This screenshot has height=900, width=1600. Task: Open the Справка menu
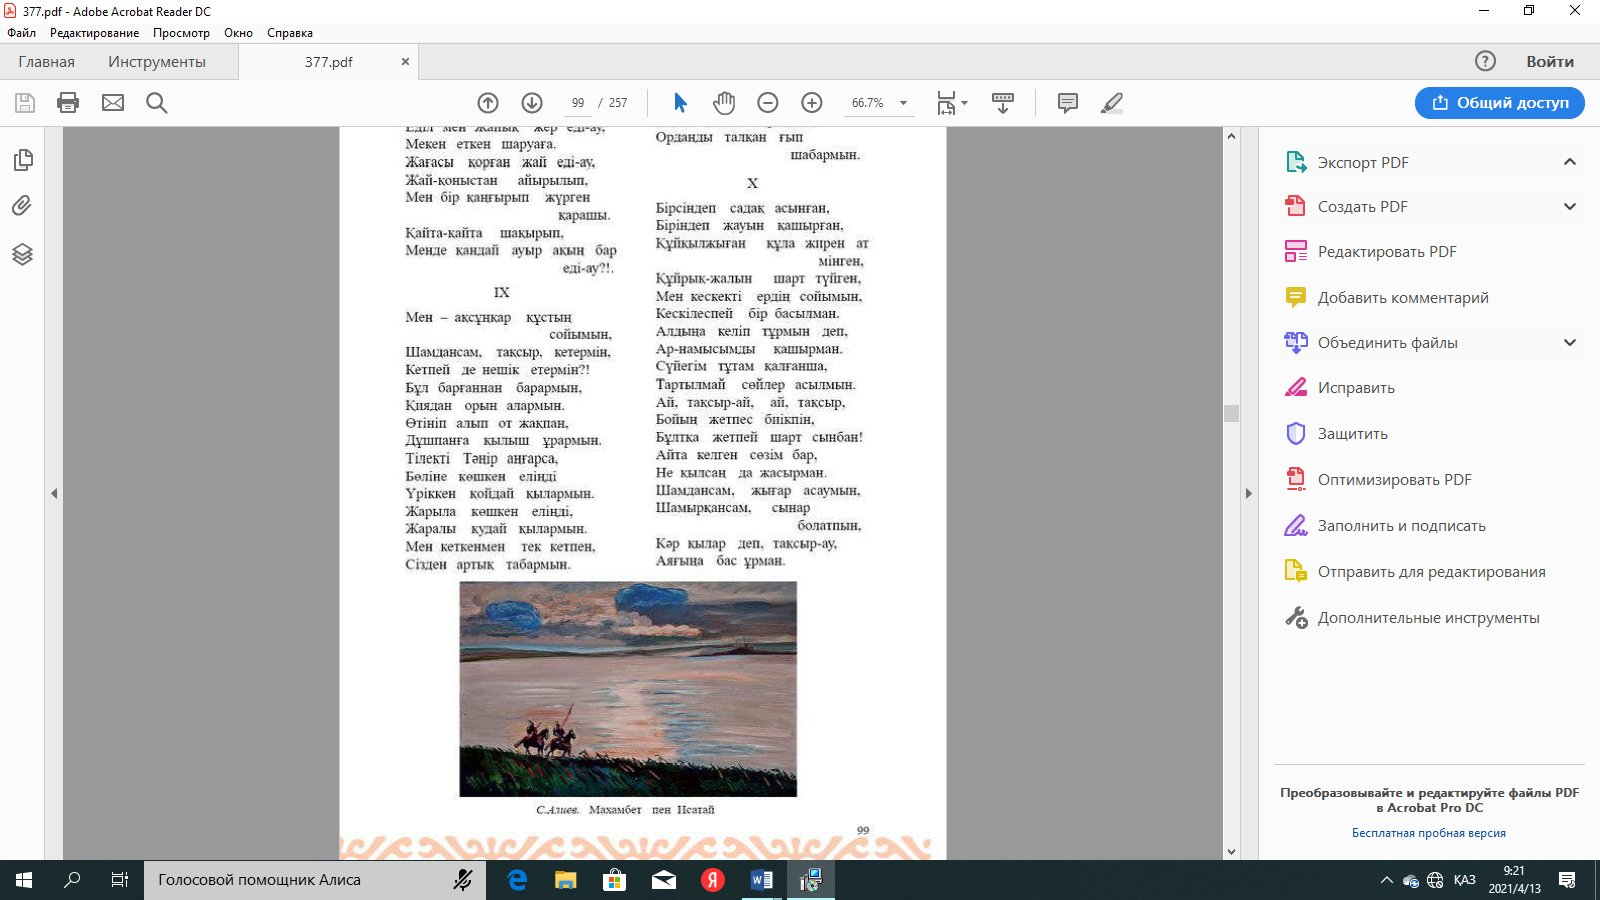[x=290, y=33]
